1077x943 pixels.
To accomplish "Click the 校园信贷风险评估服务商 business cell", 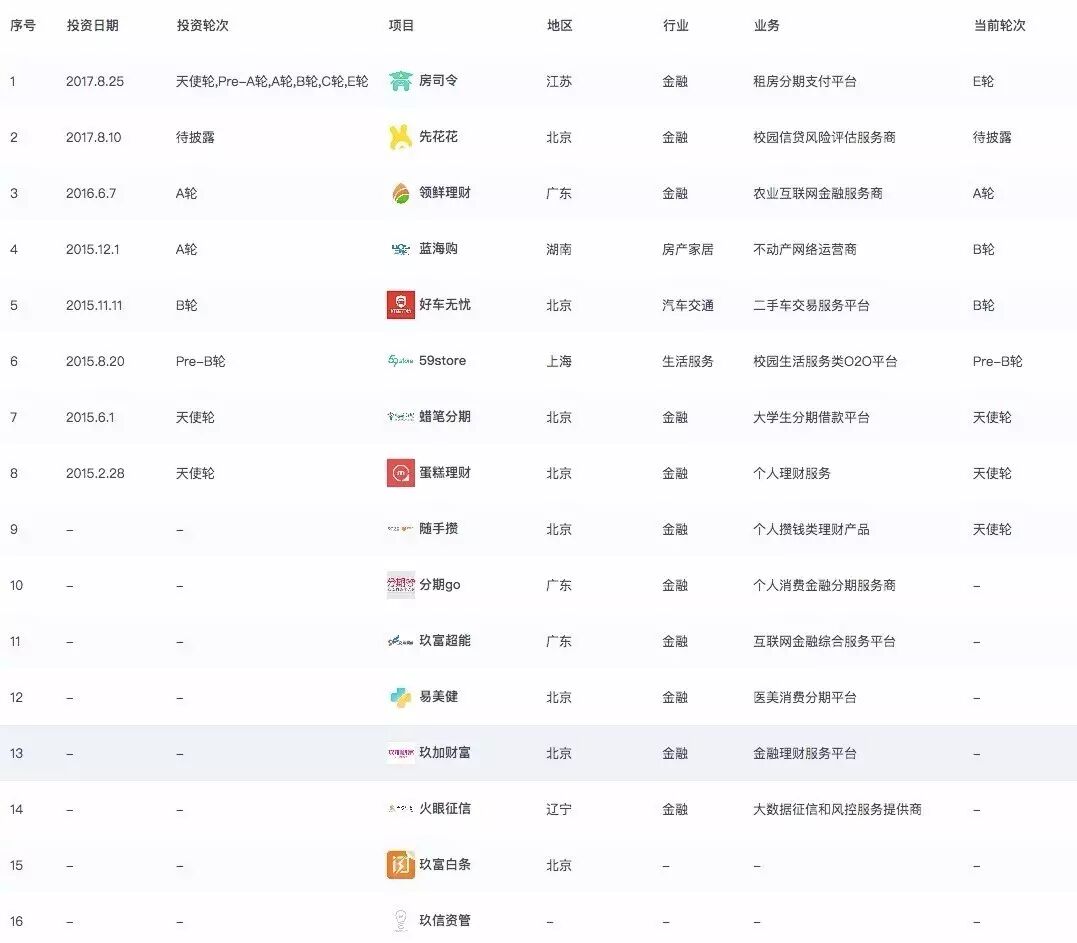I will [824, 137].
